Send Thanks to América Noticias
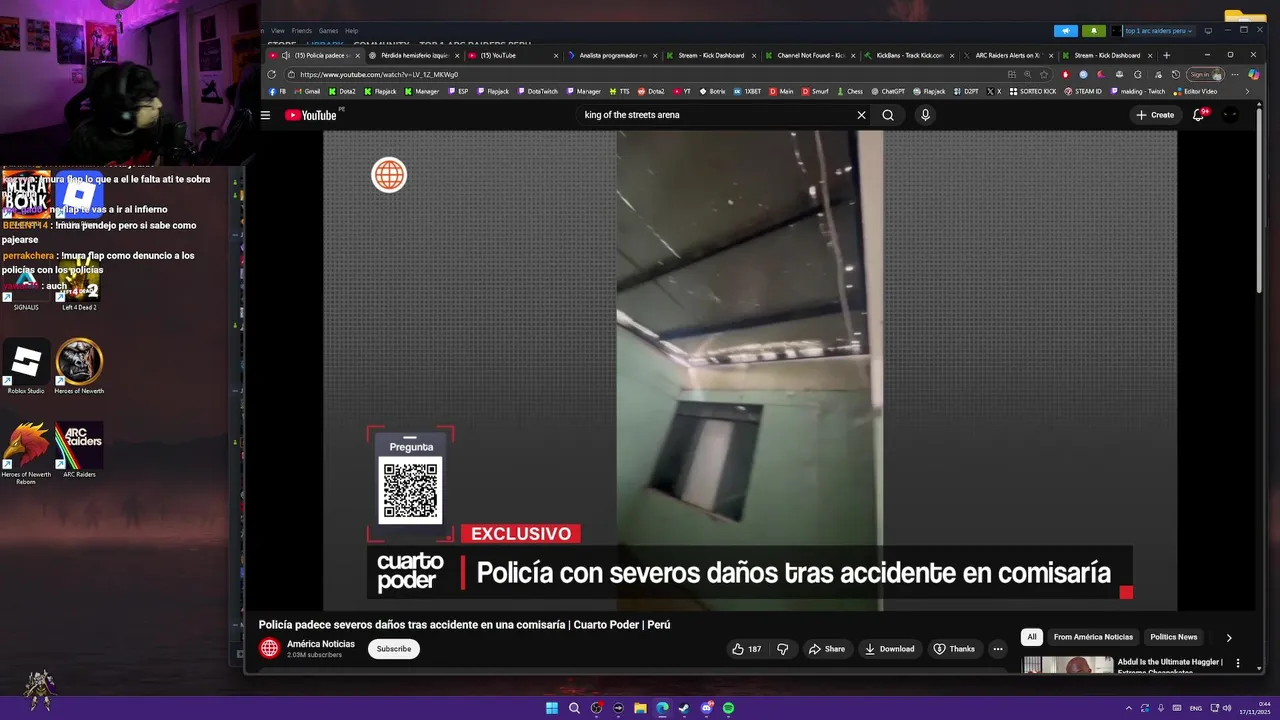This screenshot has height=720, width=1280. coord(954,649)
